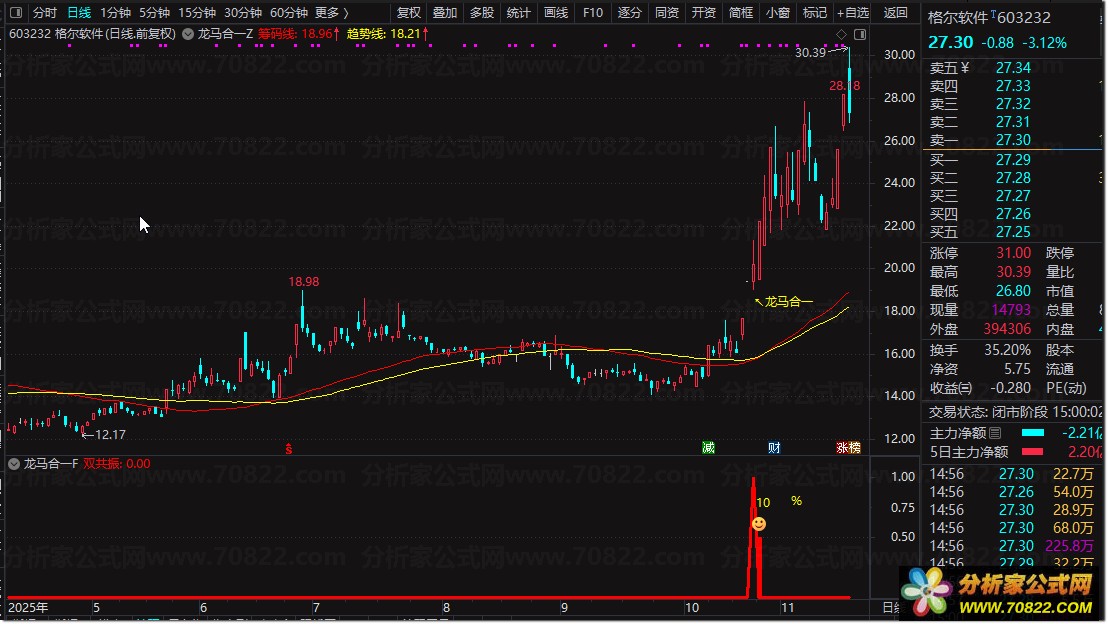
Task: Click 净资 value 5.75
Action: (1017, 369)
